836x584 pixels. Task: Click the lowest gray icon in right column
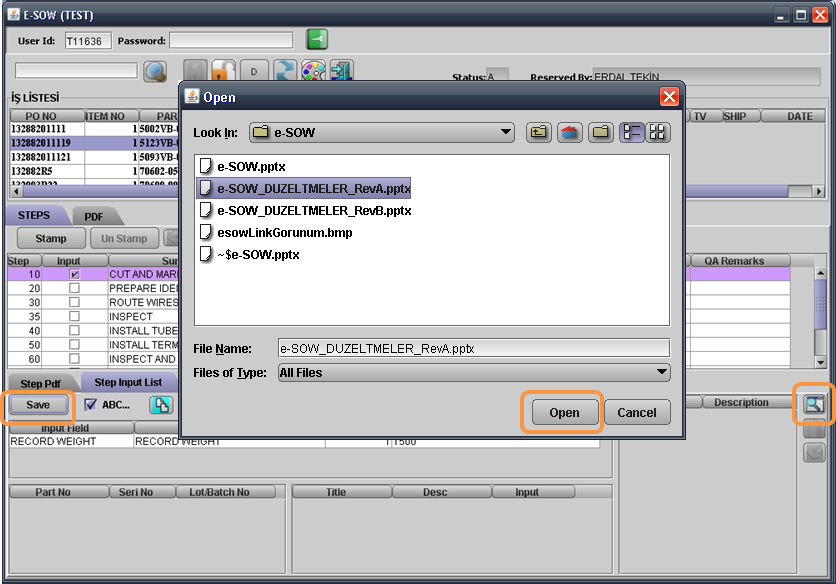tap(814, 453)
